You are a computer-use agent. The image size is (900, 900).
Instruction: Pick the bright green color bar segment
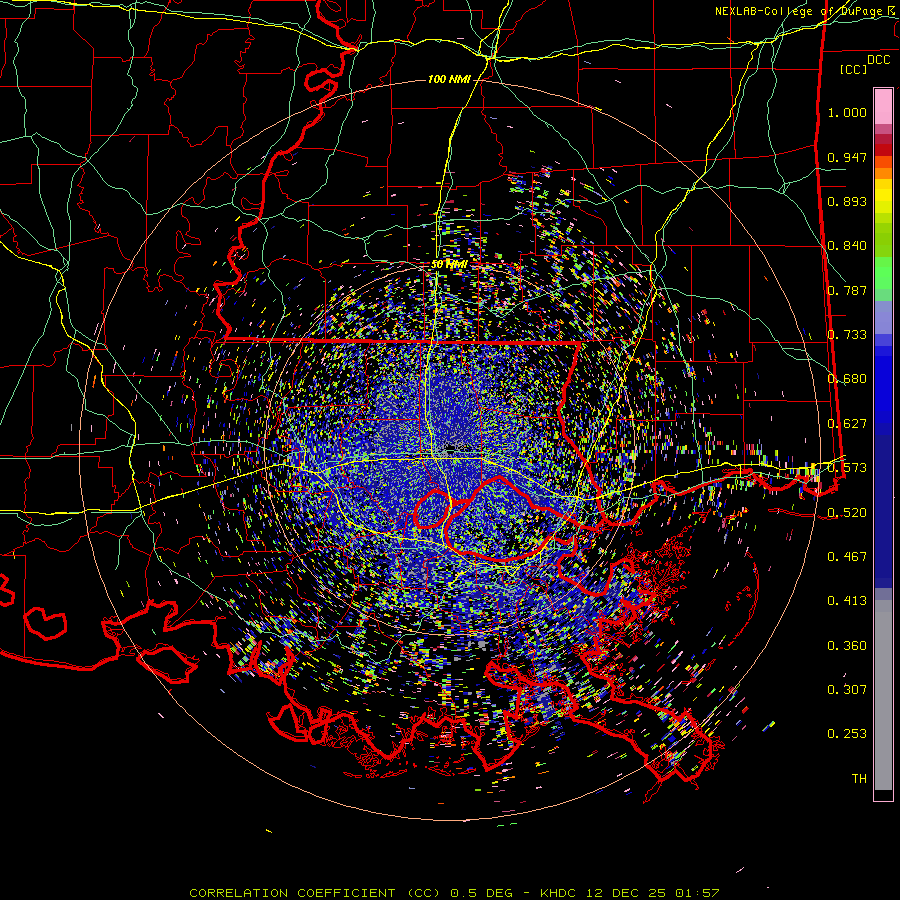click(x=883, y=273)
